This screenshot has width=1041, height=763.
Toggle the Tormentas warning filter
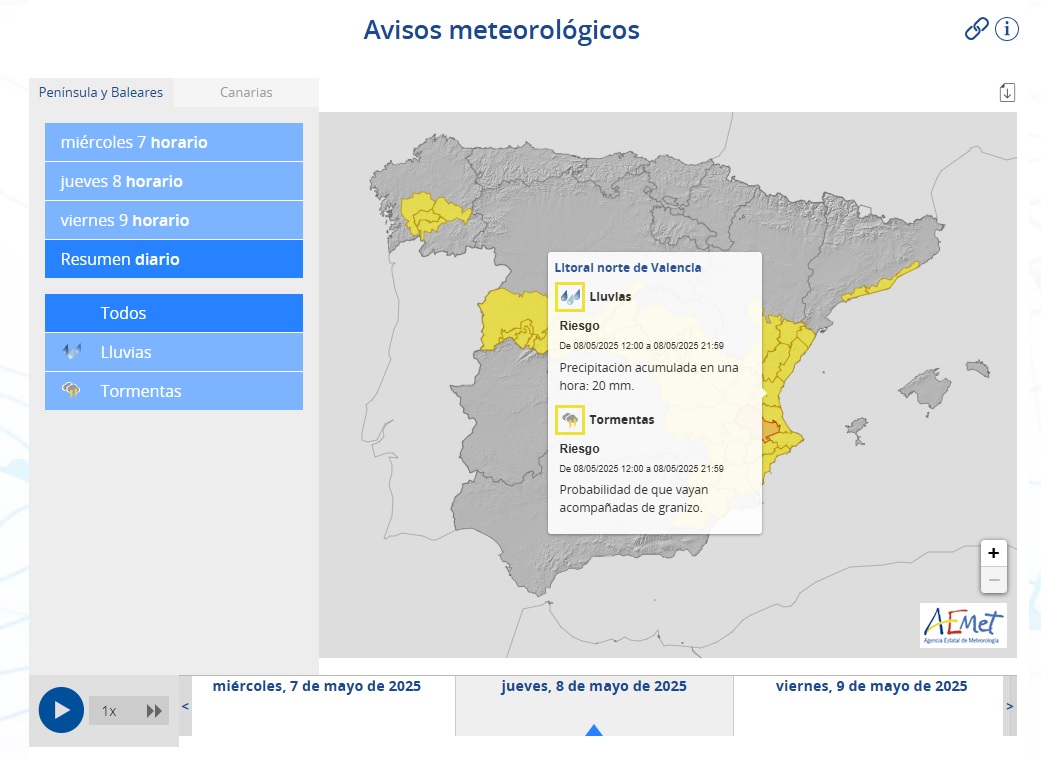173,390
